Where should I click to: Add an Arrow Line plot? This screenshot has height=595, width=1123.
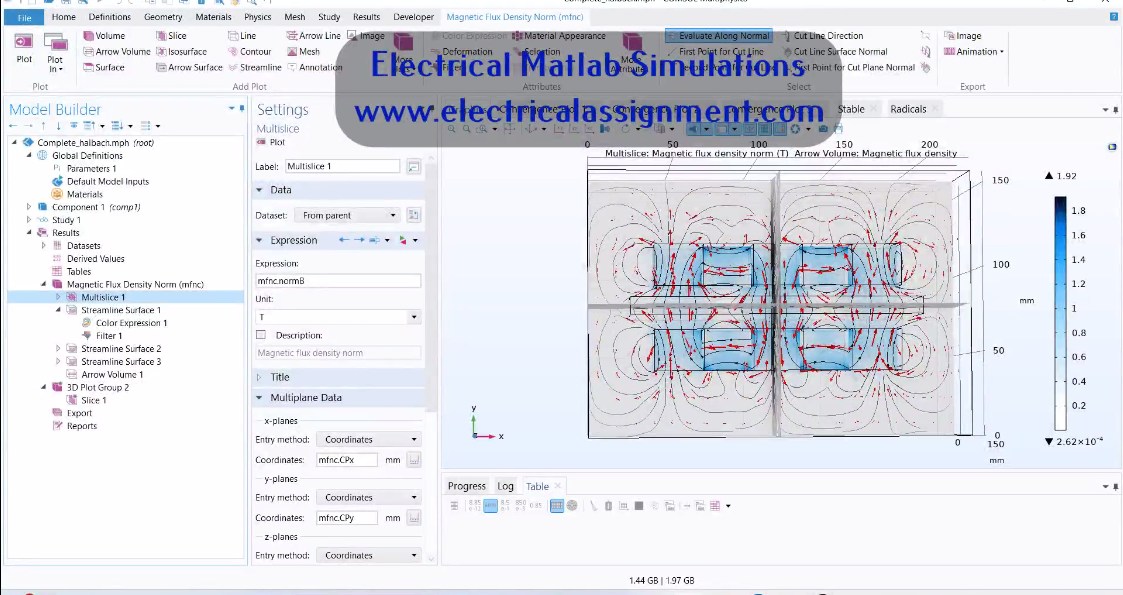pyautogui.click(x=314, y=36)
